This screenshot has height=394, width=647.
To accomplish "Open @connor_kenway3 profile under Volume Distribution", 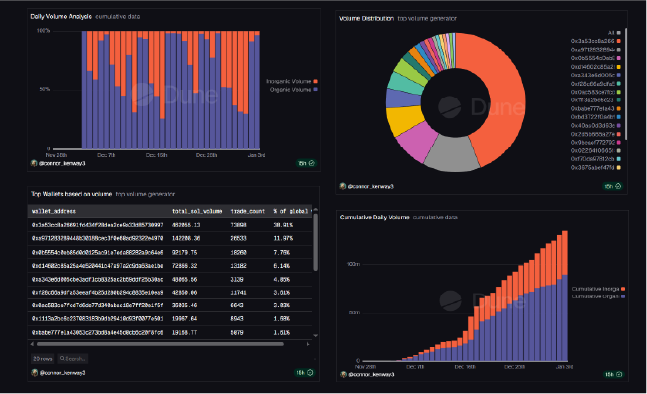I will click(x=371, y=186).
